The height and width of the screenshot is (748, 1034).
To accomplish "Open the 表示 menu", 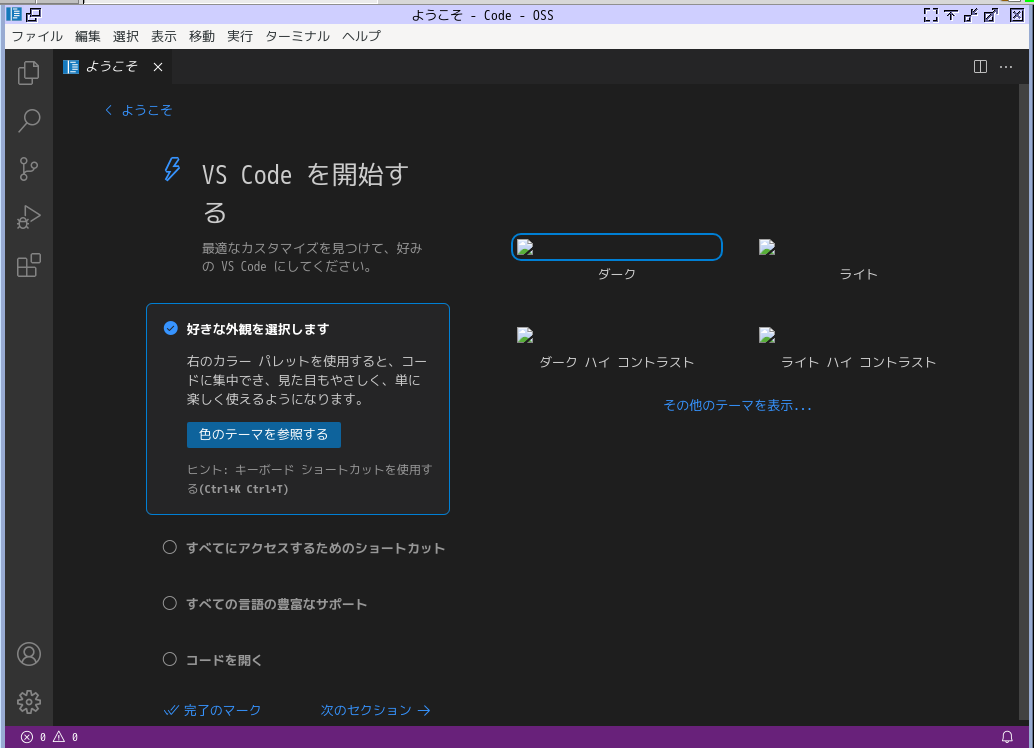I will click(x=164, y=36).
